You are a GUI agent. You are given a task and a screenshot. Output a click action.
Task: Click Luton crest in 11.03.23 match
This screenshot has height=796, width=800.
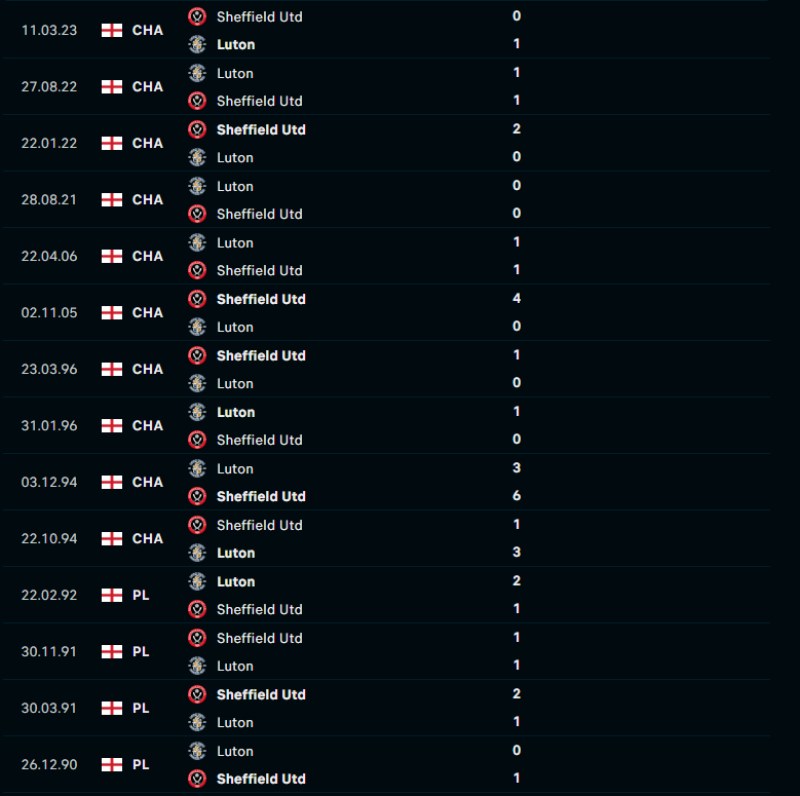pyautogui.click(x=197, y=44)
